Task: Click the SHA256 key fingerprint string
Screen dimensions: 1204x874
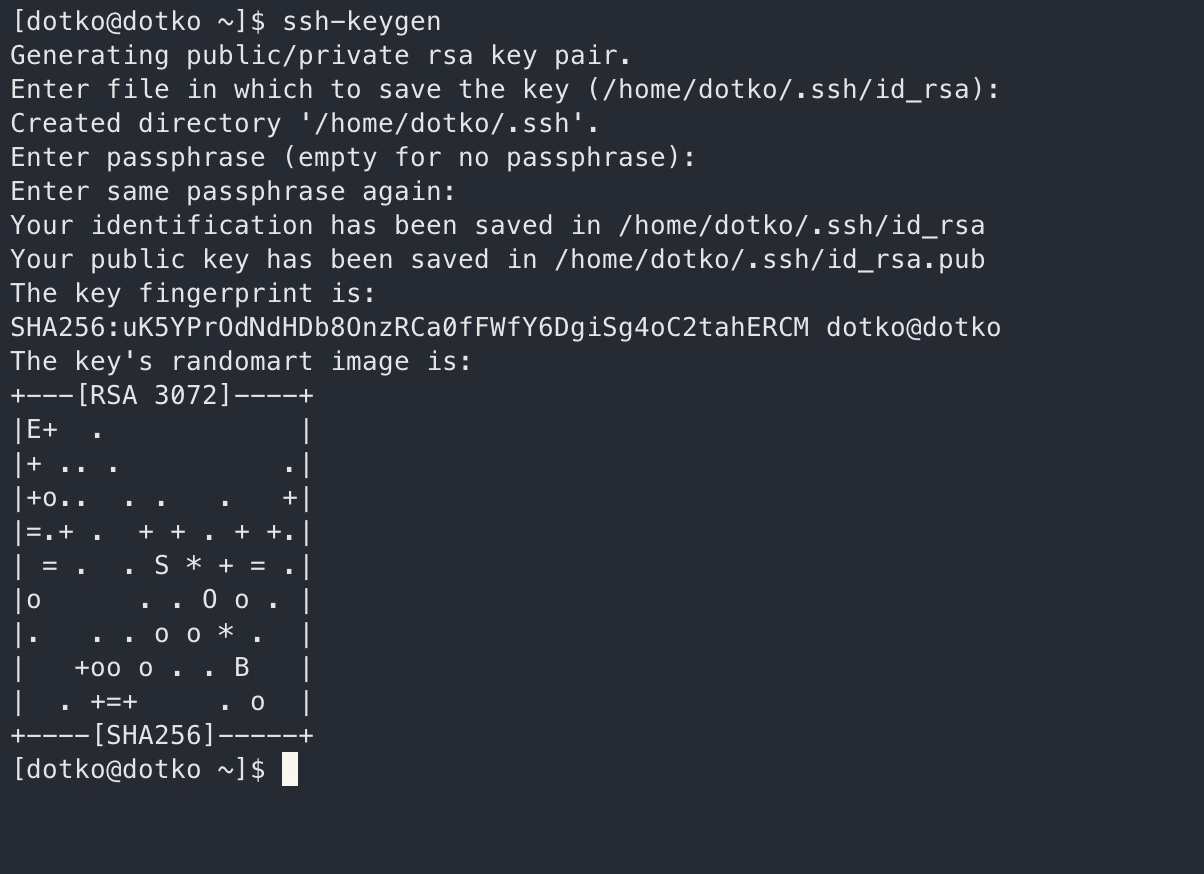Action: tap(409, 327)
